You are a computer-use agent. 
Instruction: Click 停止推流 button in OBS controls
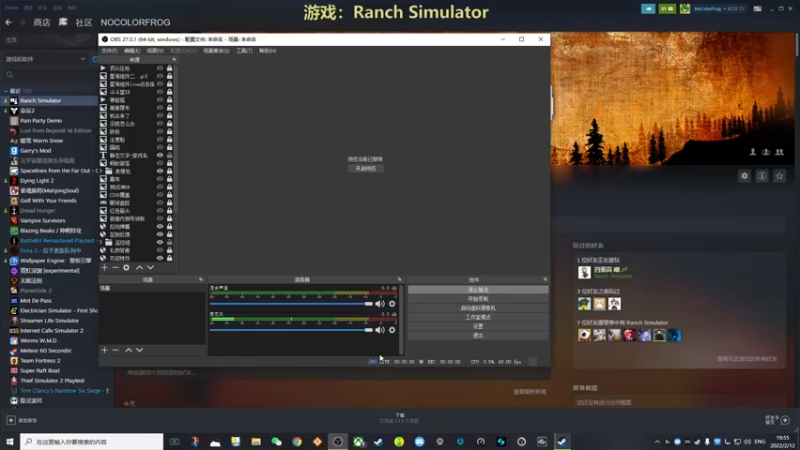tap(478, 290)
